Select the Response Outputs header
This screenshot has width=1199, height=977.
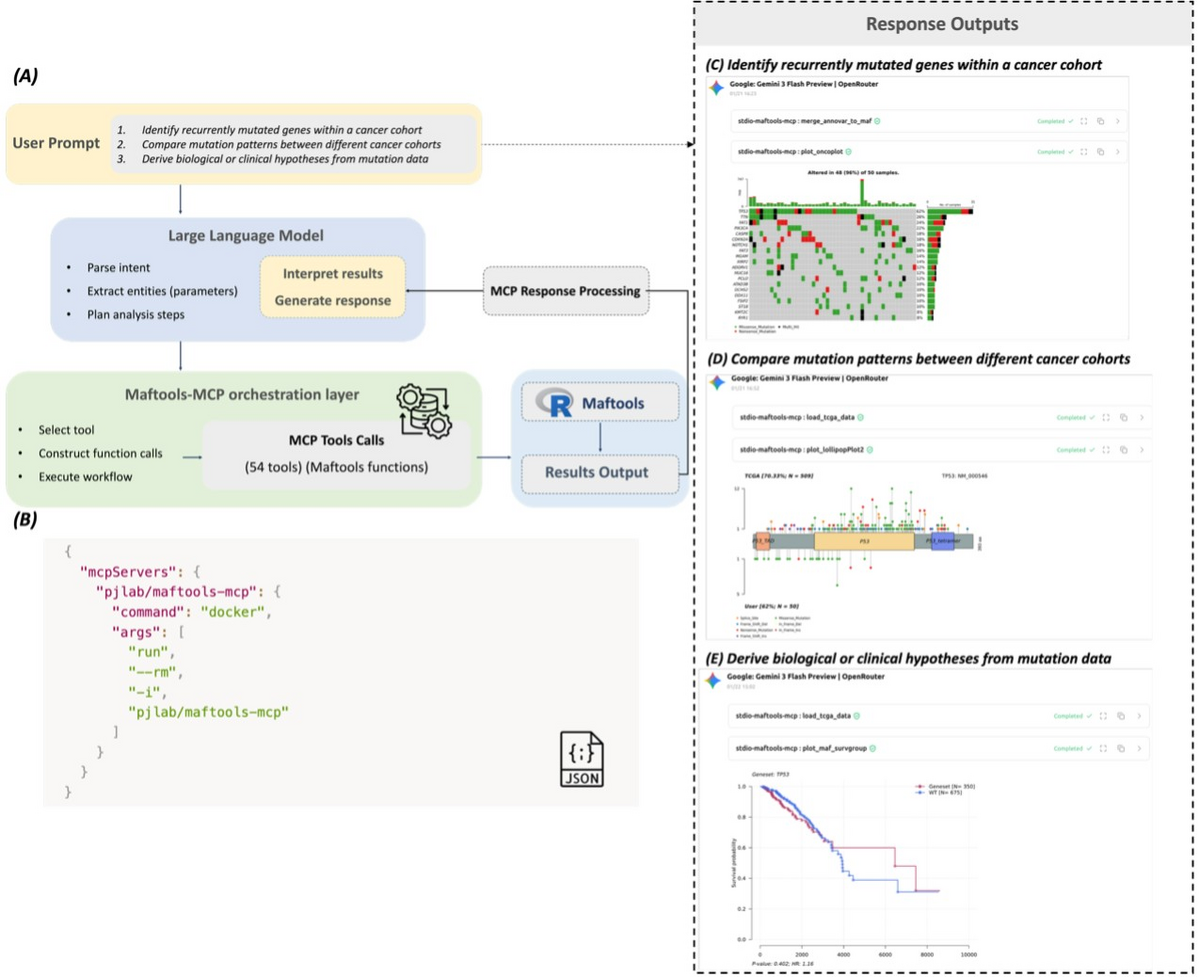point(941,26)
